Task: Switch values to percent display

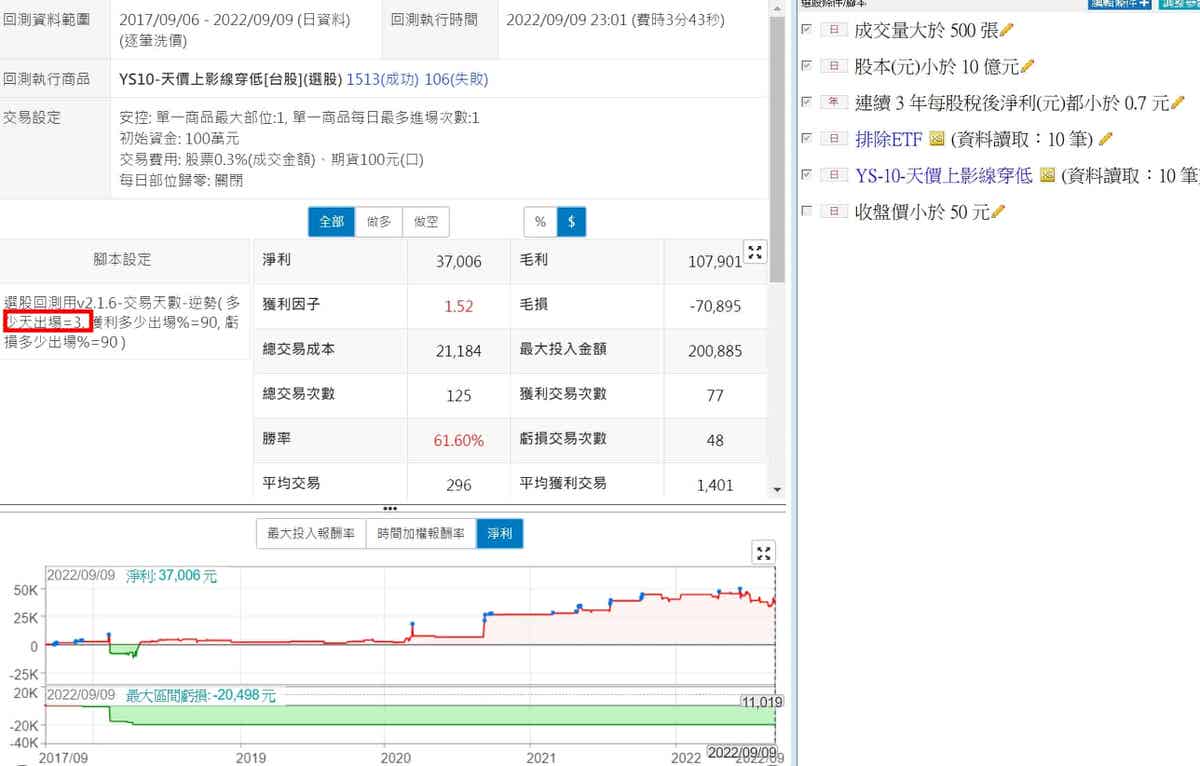Action: 540,222
